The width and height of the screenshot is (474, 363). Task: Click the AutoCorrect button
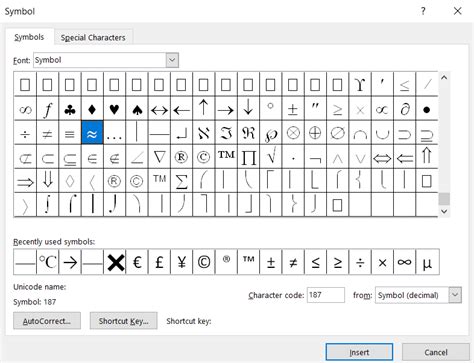[47, 321]
